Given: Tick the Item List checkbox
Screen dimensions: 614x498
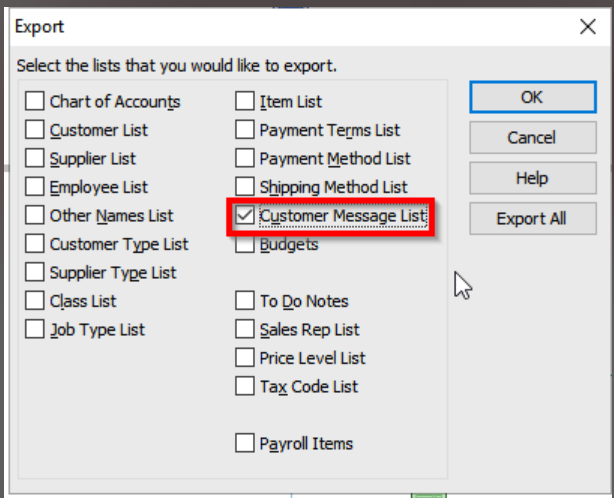Looking at the screenshot, I should [245, 101].
